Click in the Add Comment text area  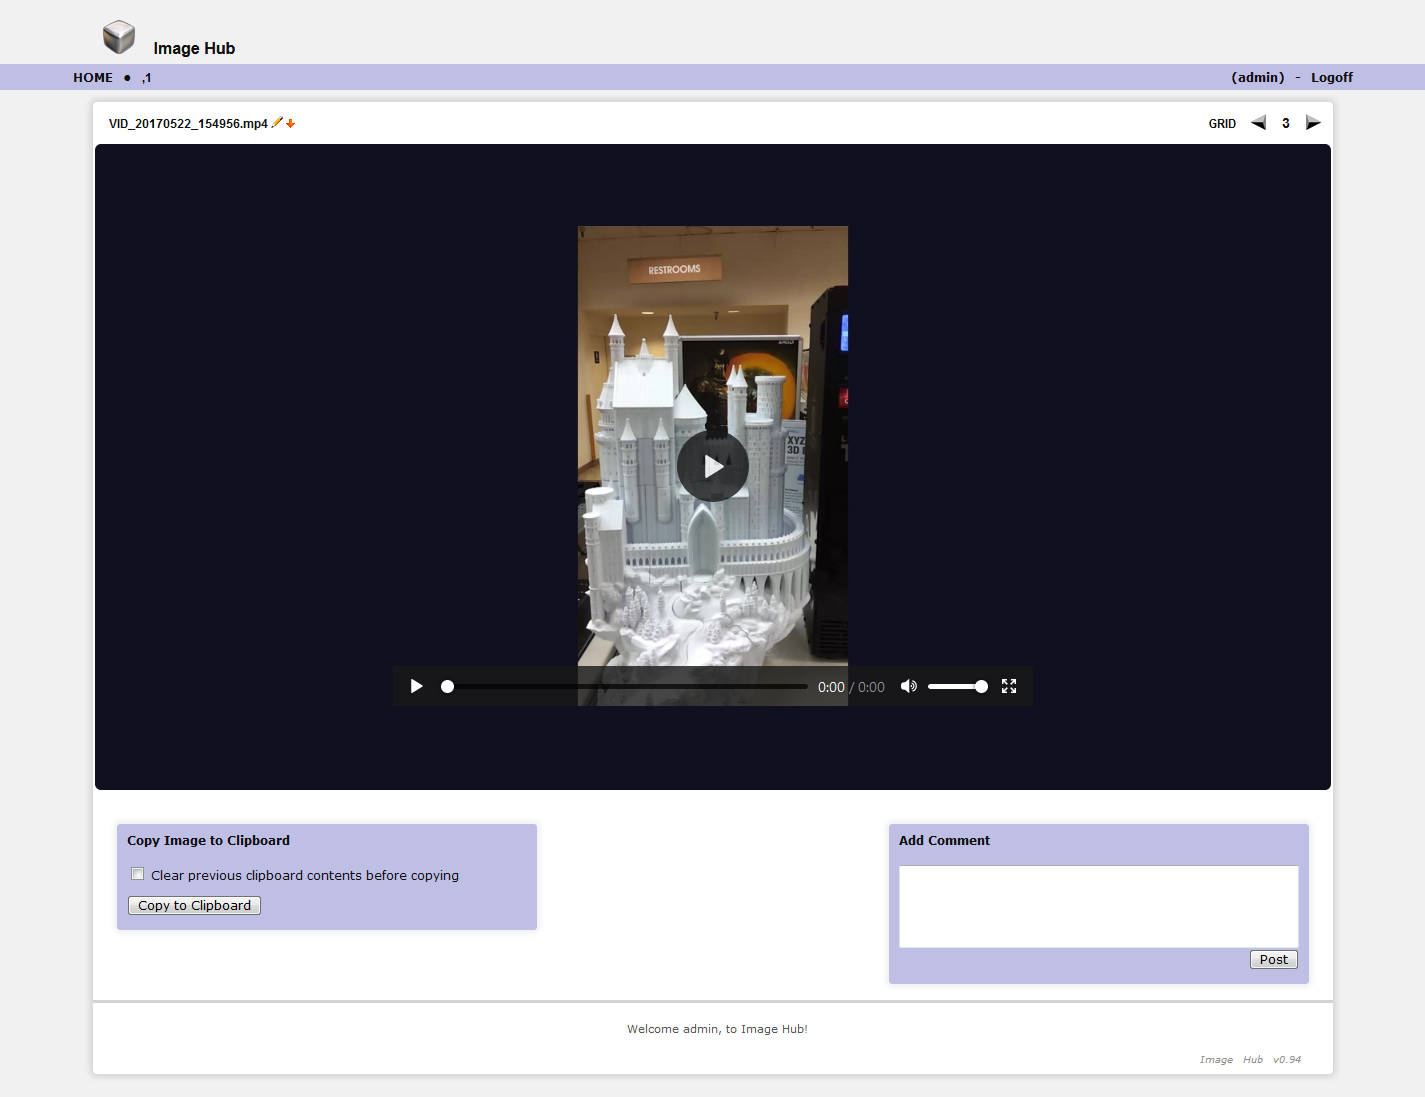pyautogui.click(x=1098, y=906)
